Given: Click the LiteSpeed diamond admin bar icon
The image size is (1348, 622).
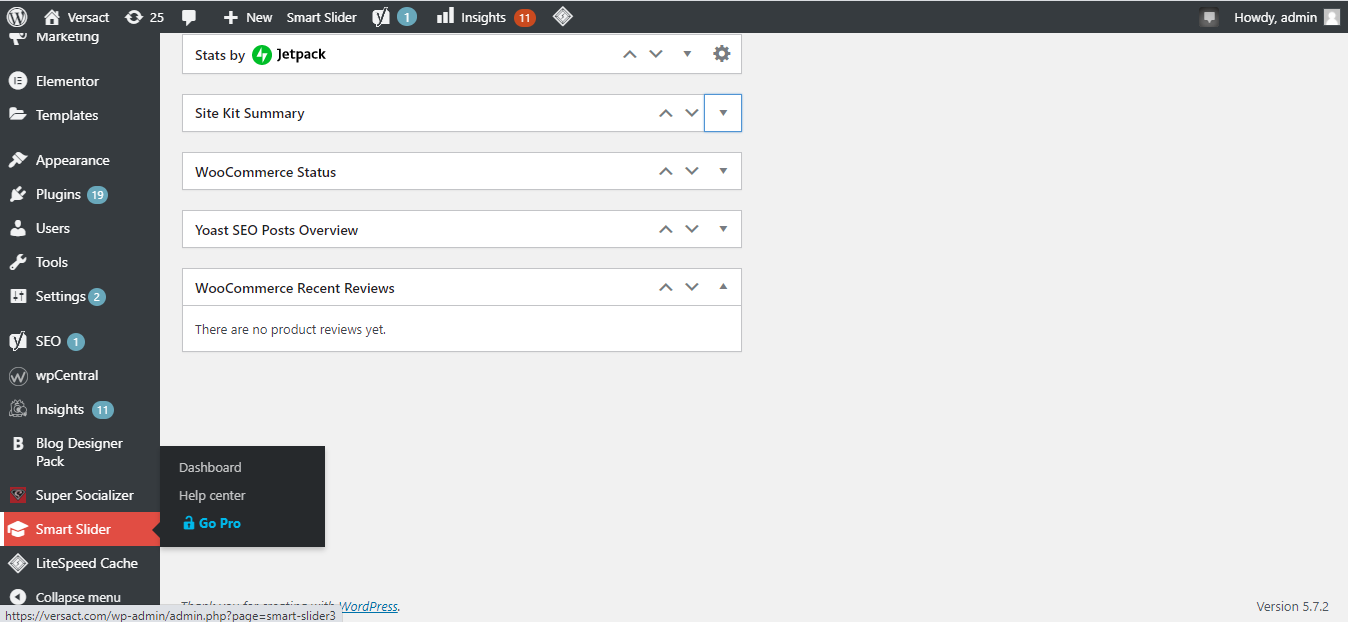Looking at the screenshot, I should (x=563, y=17).
